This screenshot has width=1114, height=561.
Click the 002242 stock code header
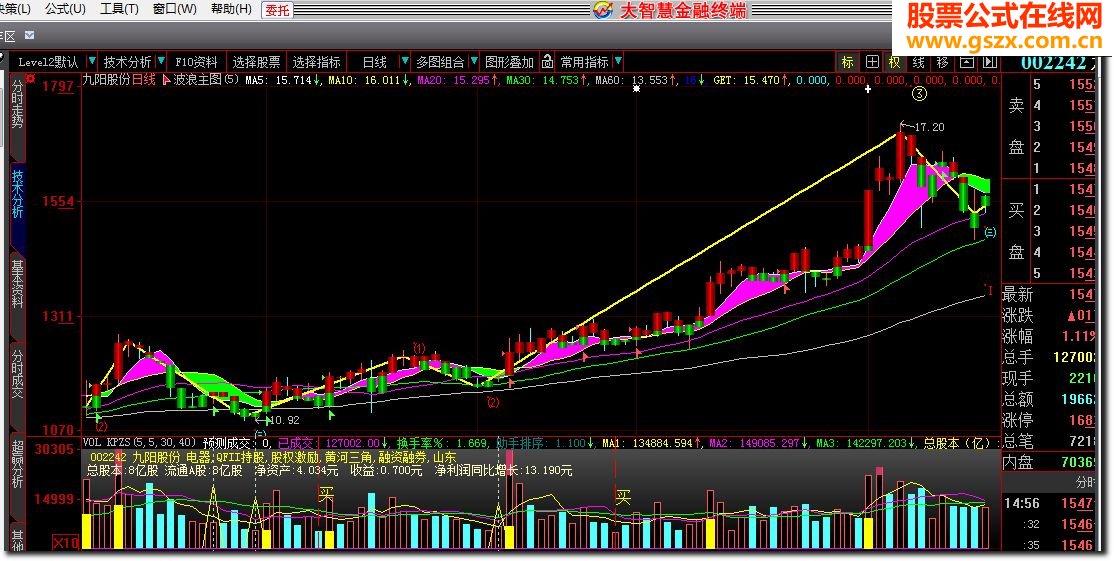point(1054,62)
